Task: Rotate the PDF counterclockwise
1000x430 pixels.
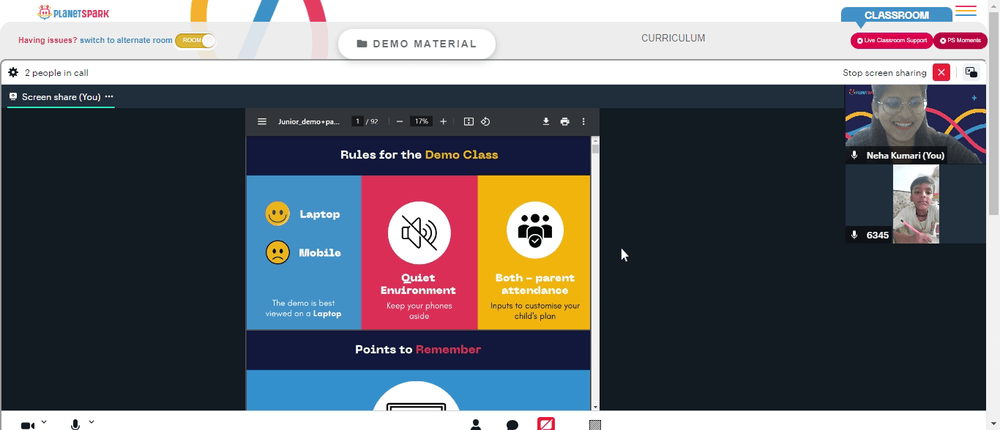Action: pos(485,121)
